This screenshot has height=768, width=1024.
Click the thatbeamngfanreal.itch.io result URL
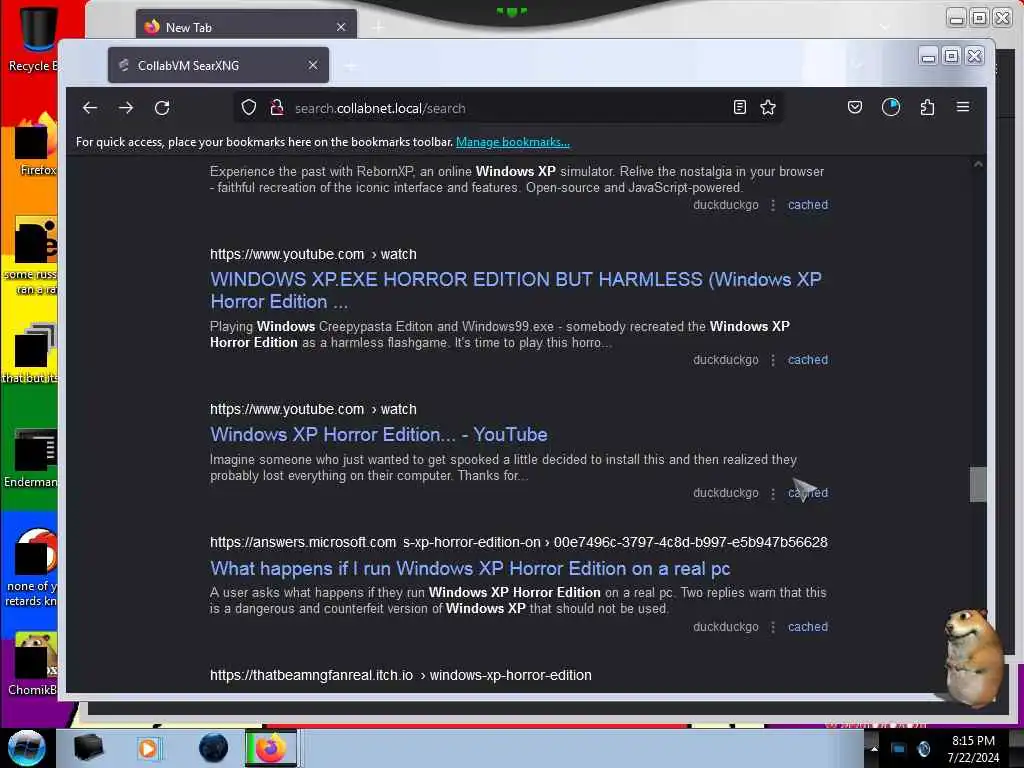tap(400, 675)
